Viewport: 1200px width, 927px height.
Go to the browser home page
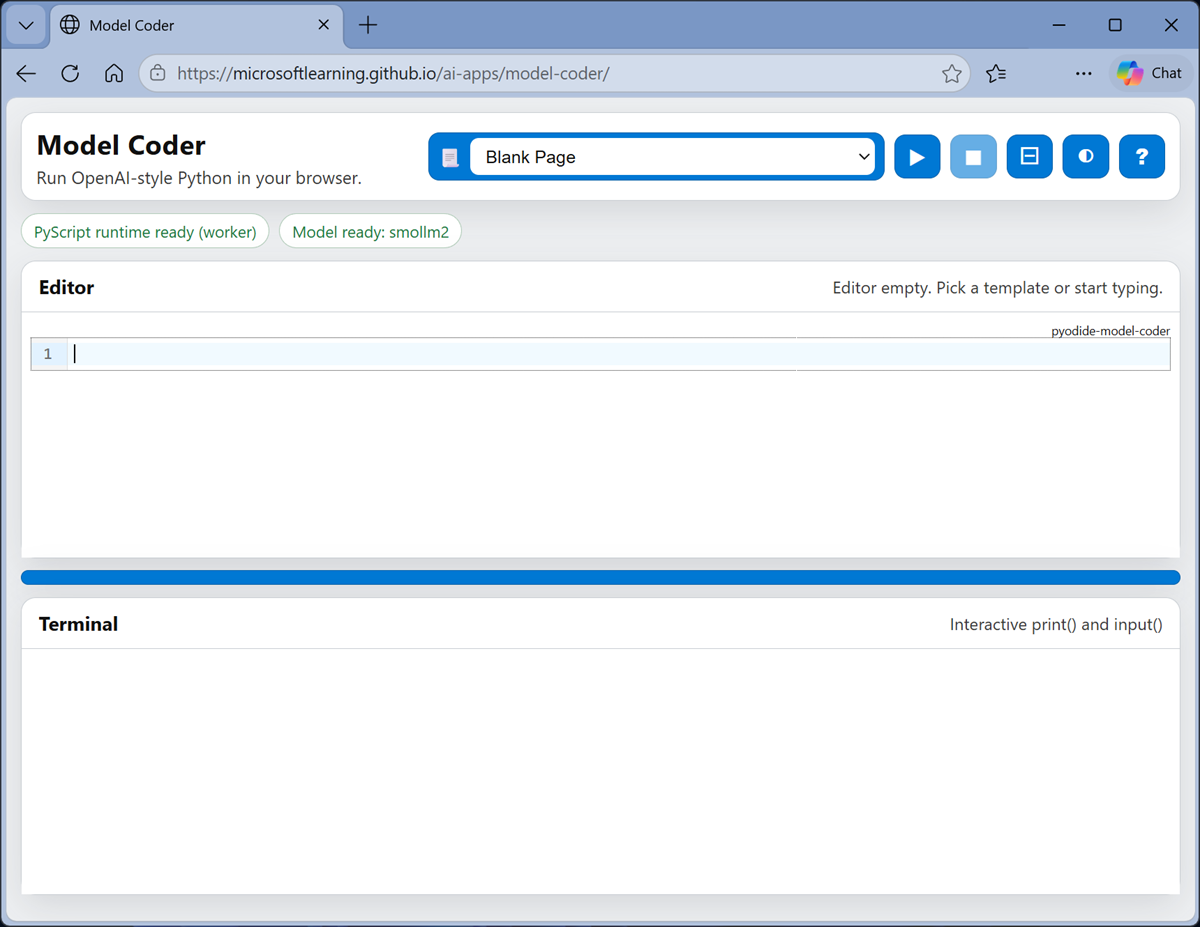coord(113,72)
